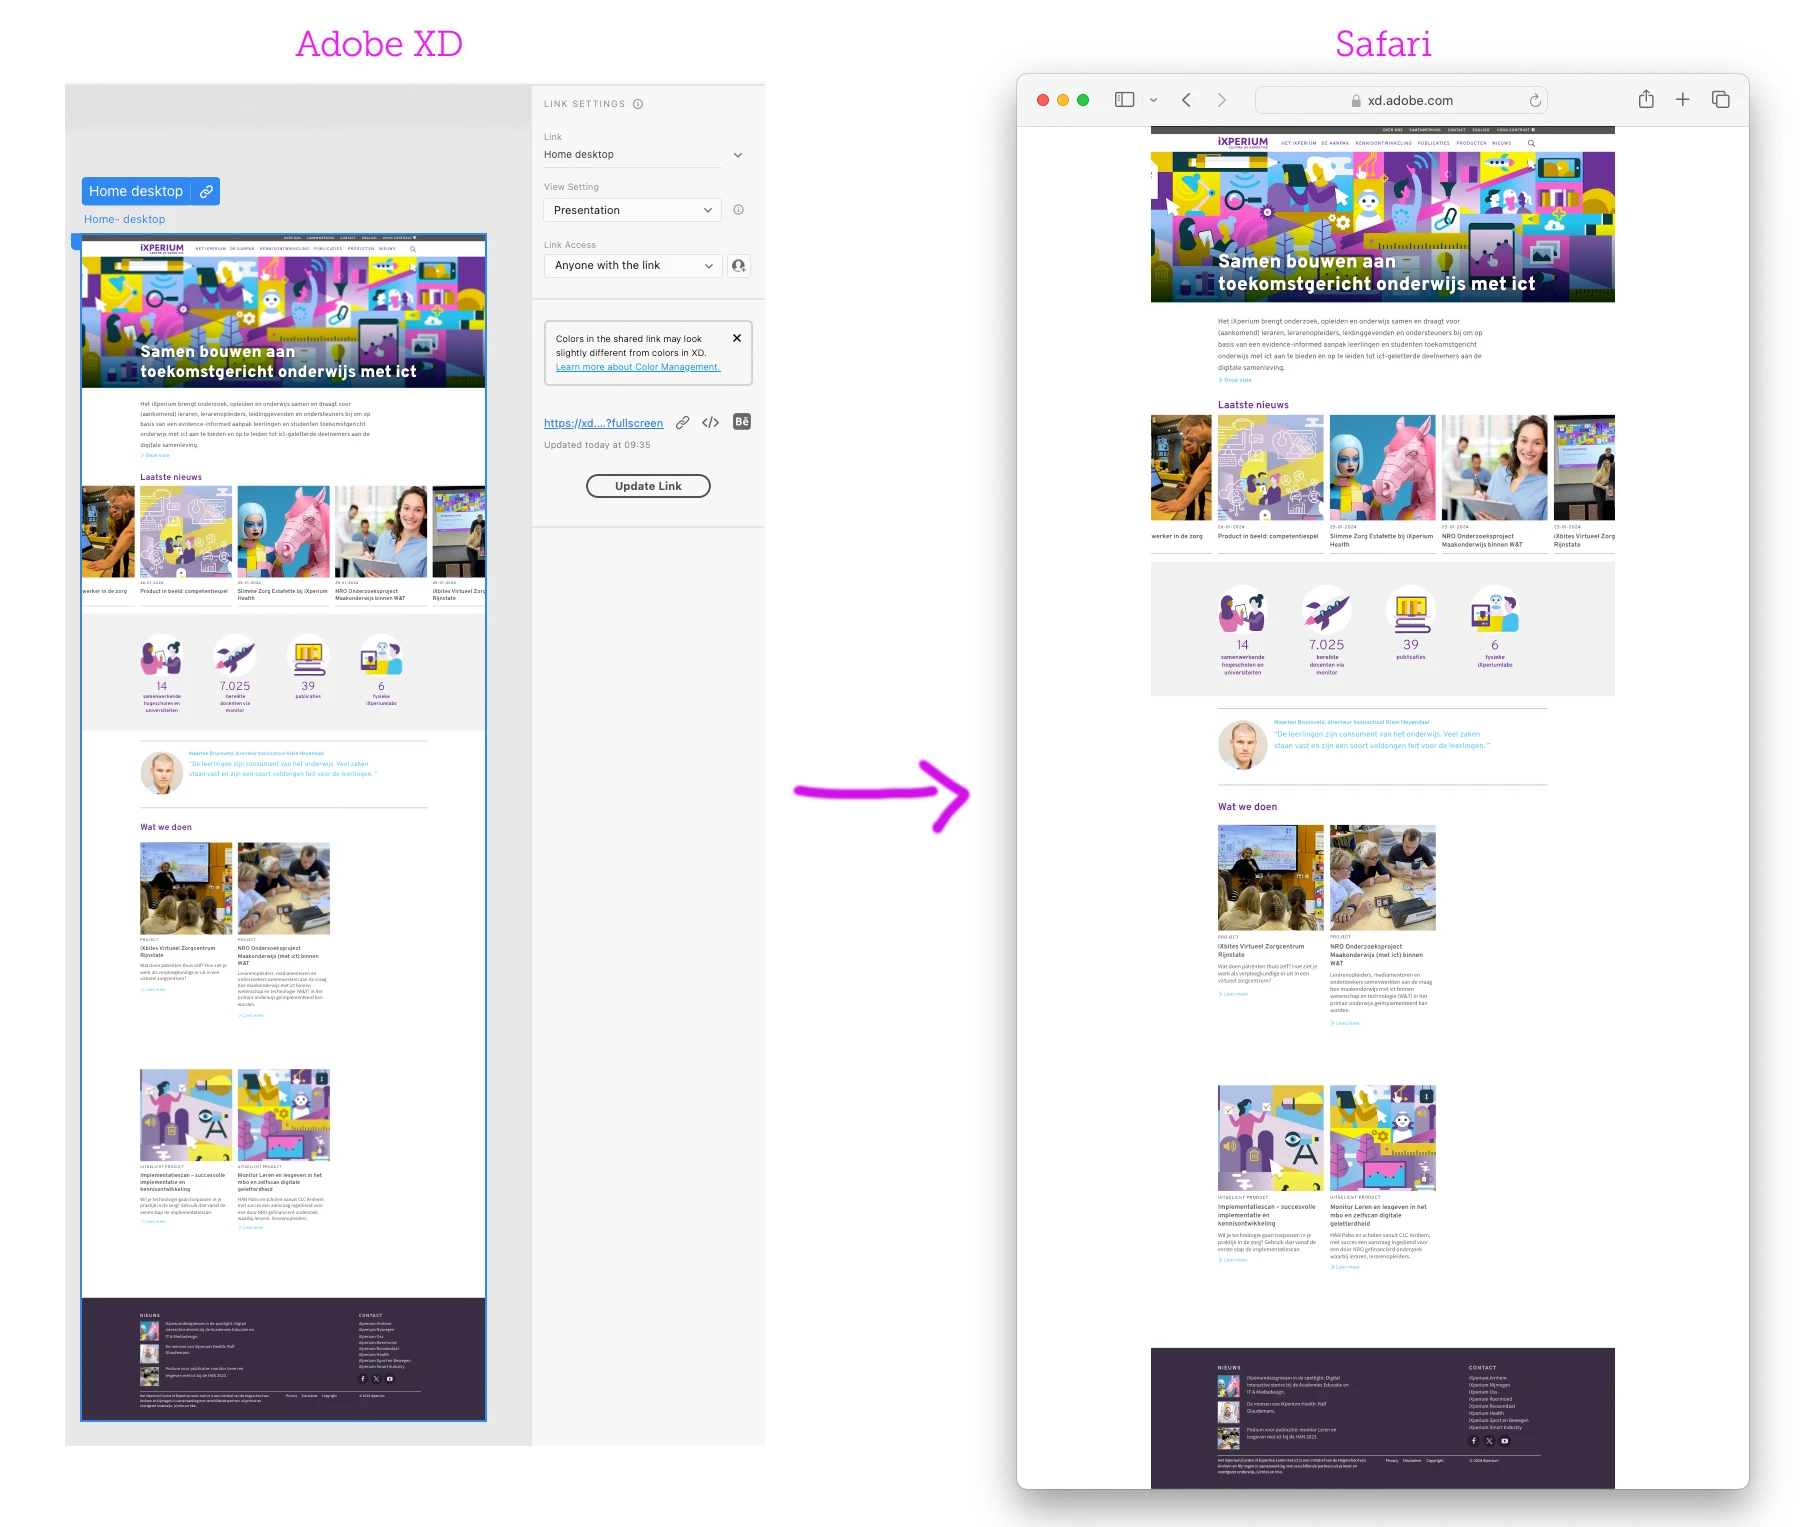Click the xd.adobe.com address bar in Safari
The width and height of the screenshot is (1805, 1527).
(1401, 100)
